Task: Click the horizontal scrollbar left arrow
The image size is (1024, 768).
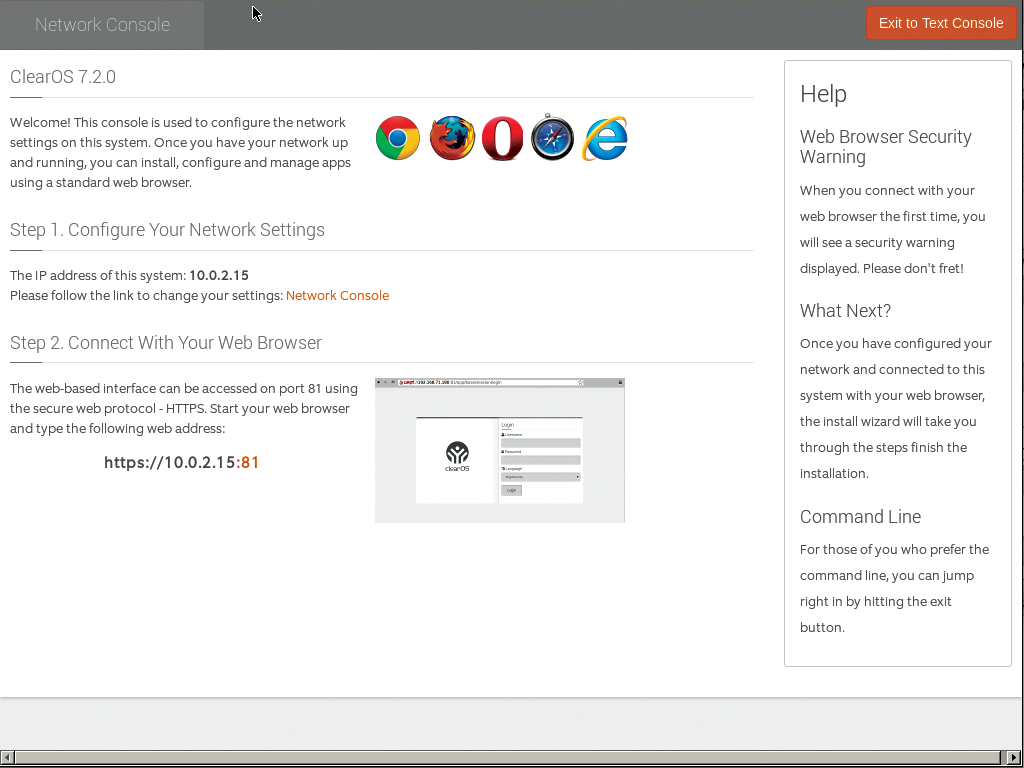Action: 7,758
